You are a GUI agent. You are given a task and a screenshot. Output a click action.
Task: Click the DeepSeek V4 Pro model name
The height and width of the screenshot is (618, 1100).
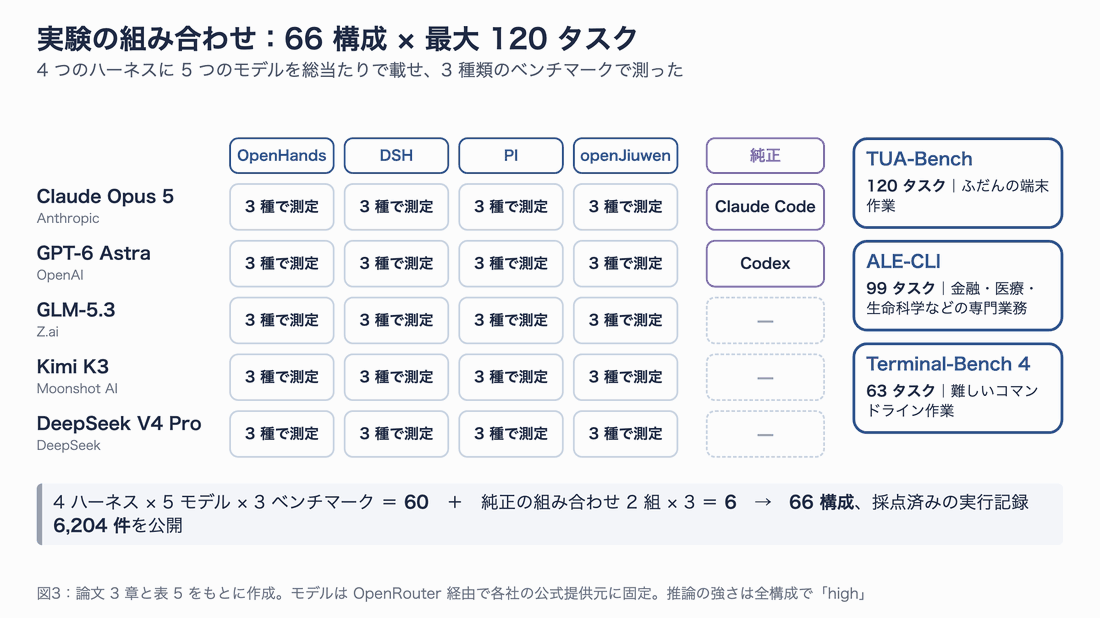119,424
